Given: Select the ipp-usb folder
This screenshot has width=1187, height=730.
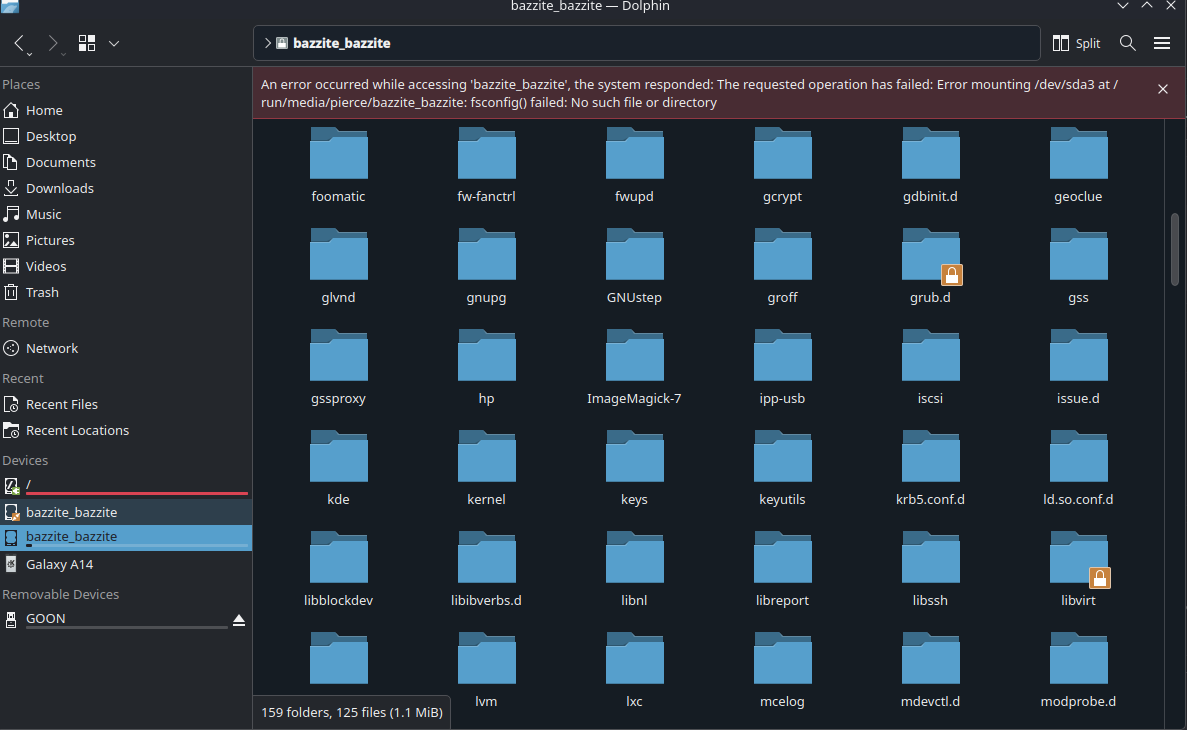Looking at the screenshot, I should [782, 367].
